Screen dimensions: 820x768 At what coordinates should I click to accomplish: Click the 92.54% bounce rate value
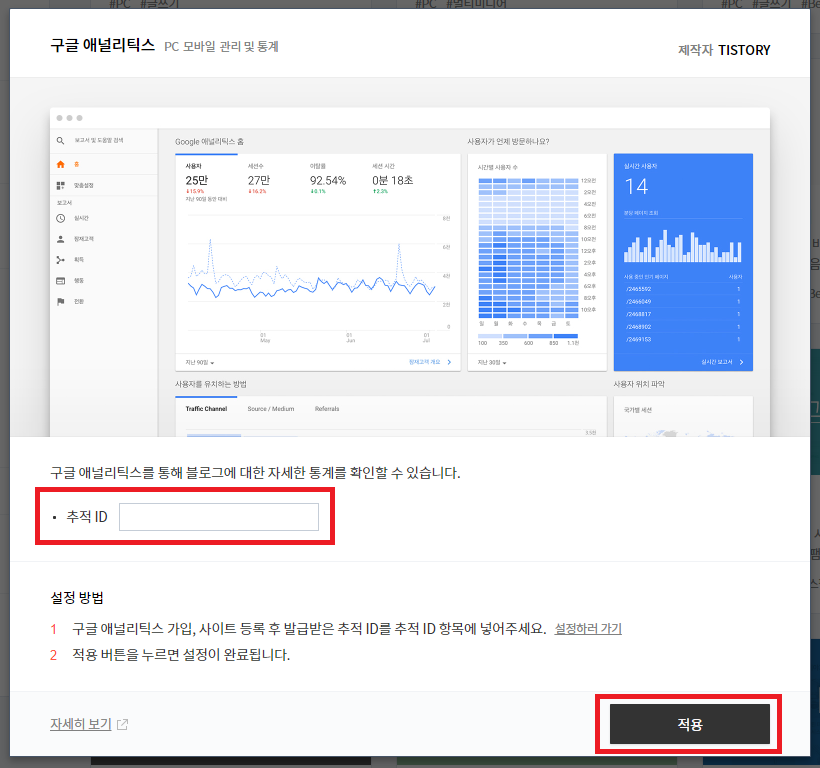coord(328,180)
